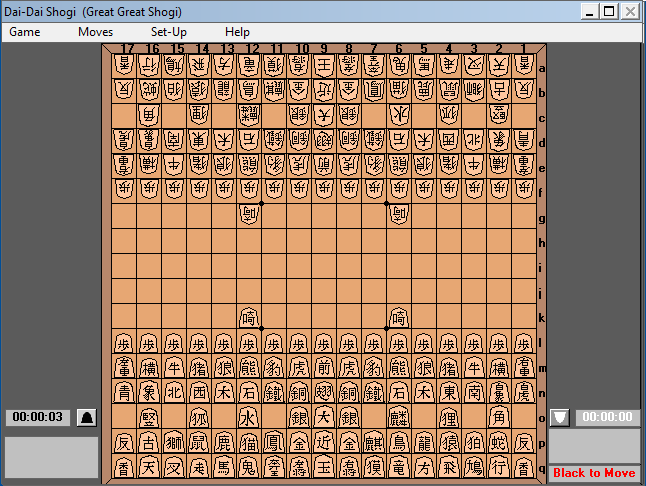This screenshot has height=486, width=646.
Task: Select Black's wolf 狼 on square 13m
Action: pos(224,367)
